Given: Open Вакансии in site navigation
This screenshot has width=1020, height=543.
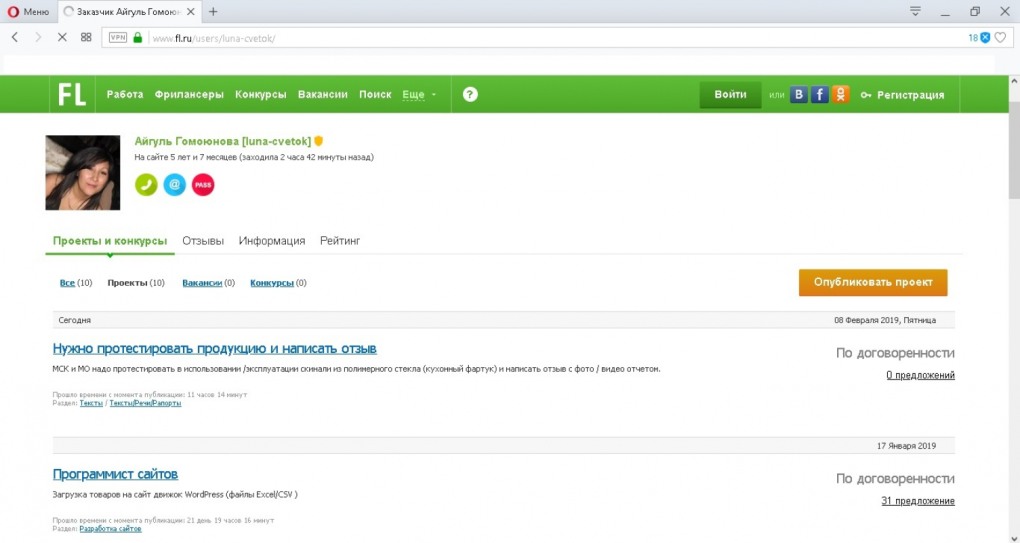Looking at the screenshot, I should click(x=323, y=95).
